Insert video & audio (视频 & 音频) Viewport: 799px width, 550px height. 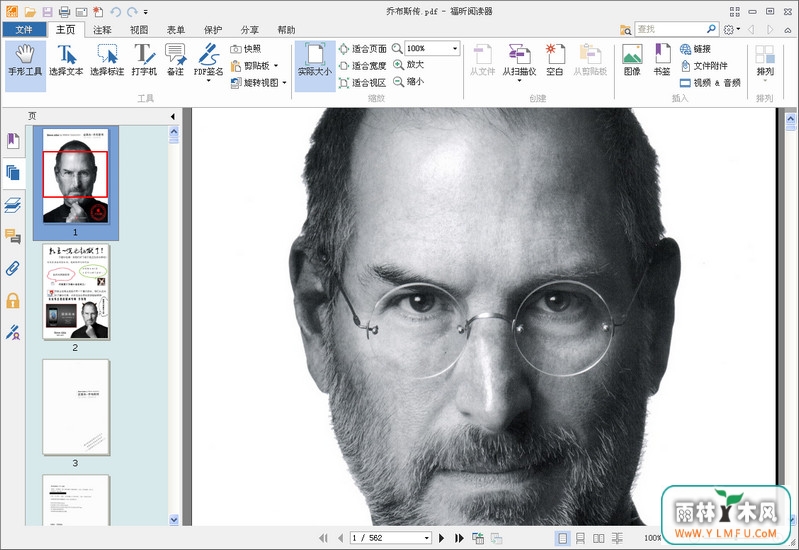coord(710,83)
